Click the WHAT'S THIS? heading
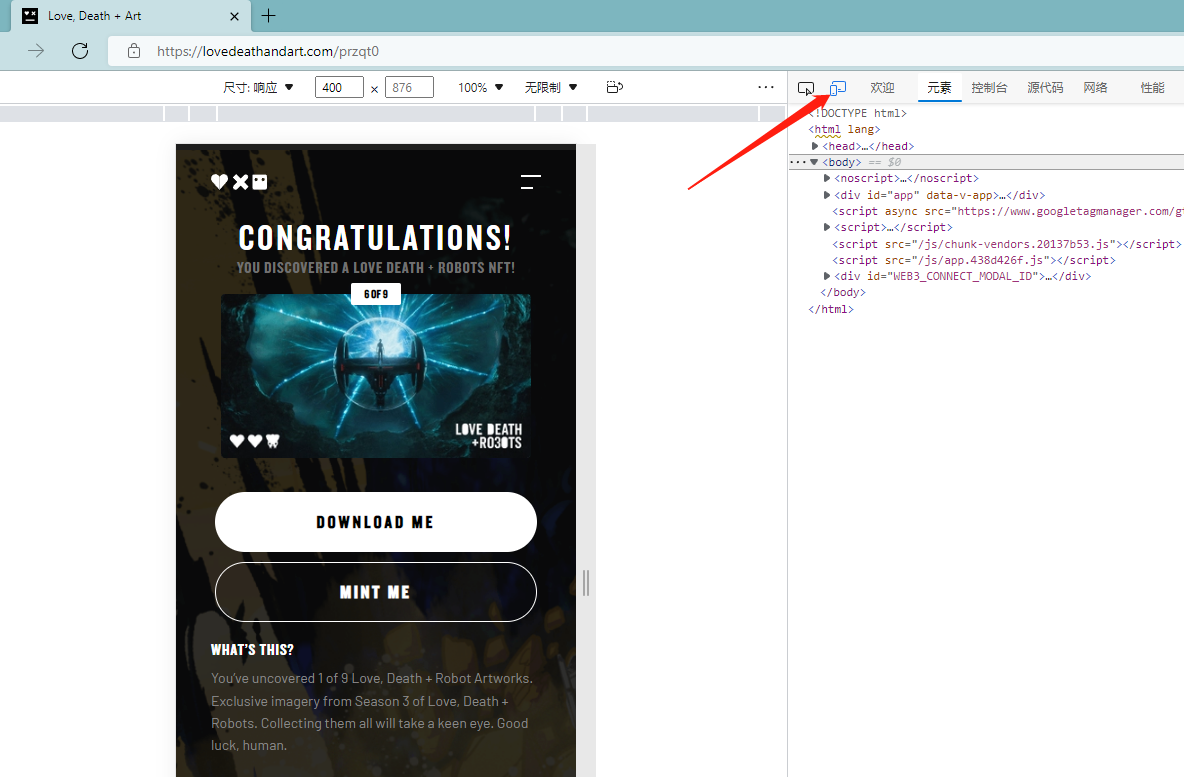 [252, 649]
